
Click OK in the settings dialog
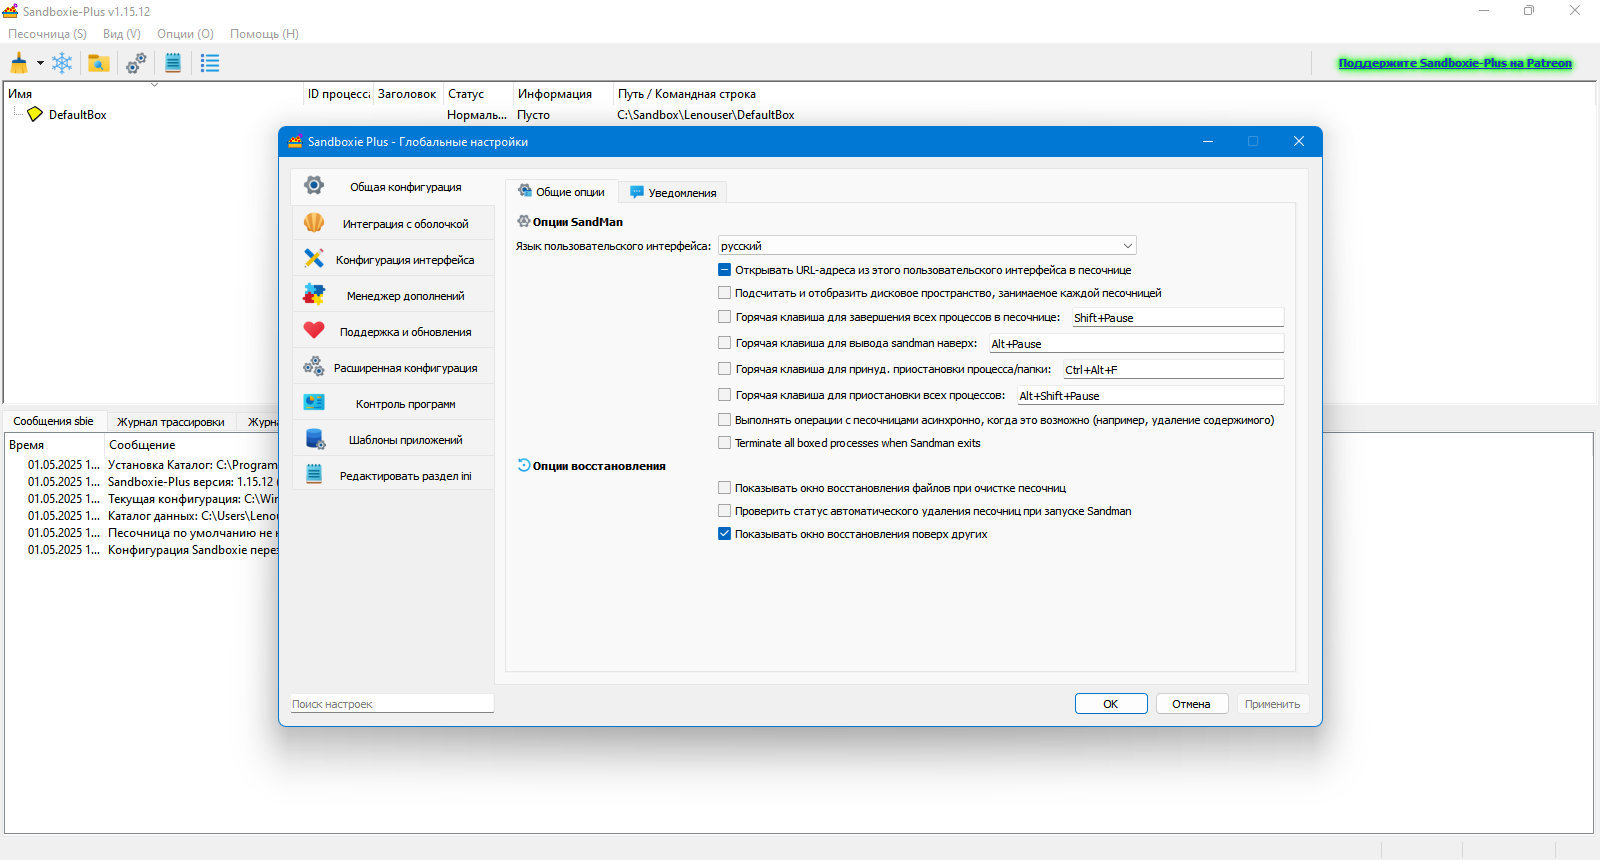(x=1111, y=704)
